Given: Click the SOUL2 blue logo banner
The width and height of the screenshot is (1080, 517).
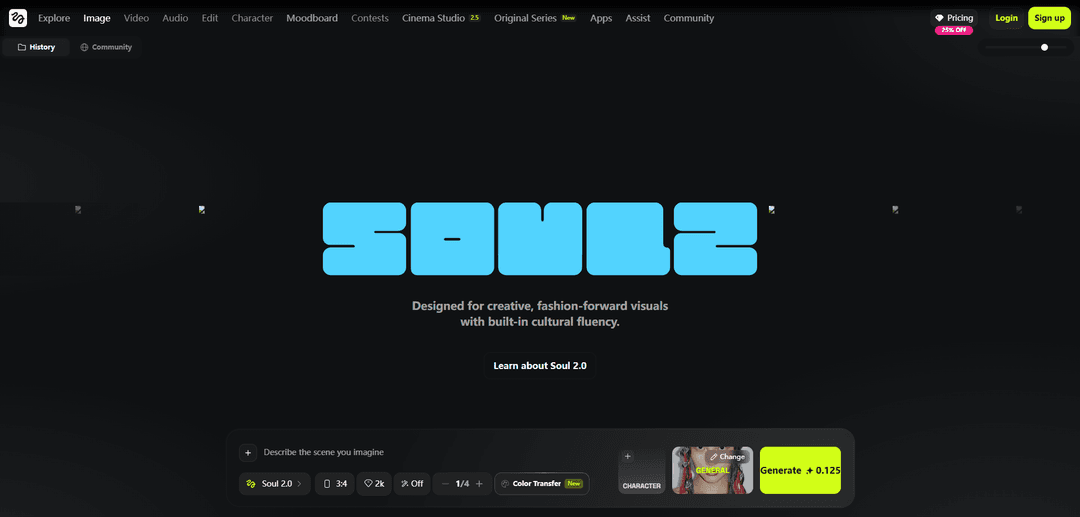Looking at the screenshot, I should click(540, 239).
